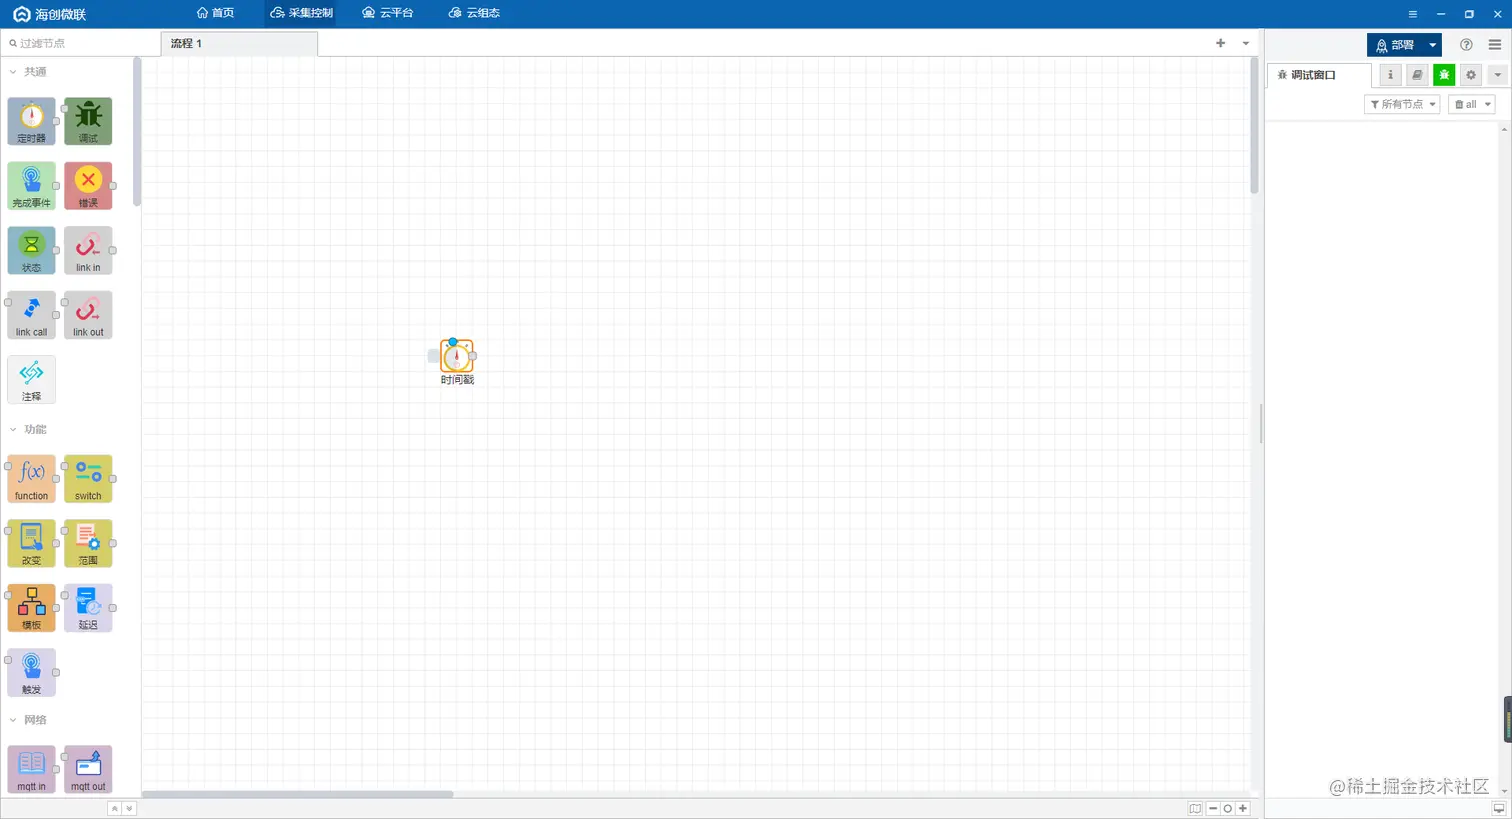Select the 时间戳 node on the canvas

(457, 356)
